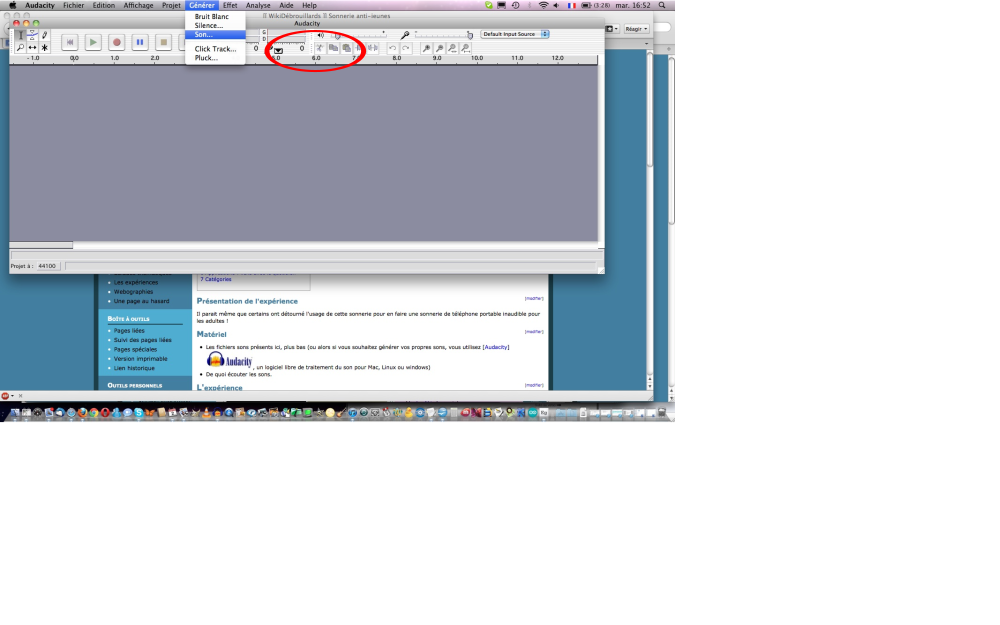The image size is (1000, 625).
Task: Click the Undo arrow icon
Action: (392, 48)
